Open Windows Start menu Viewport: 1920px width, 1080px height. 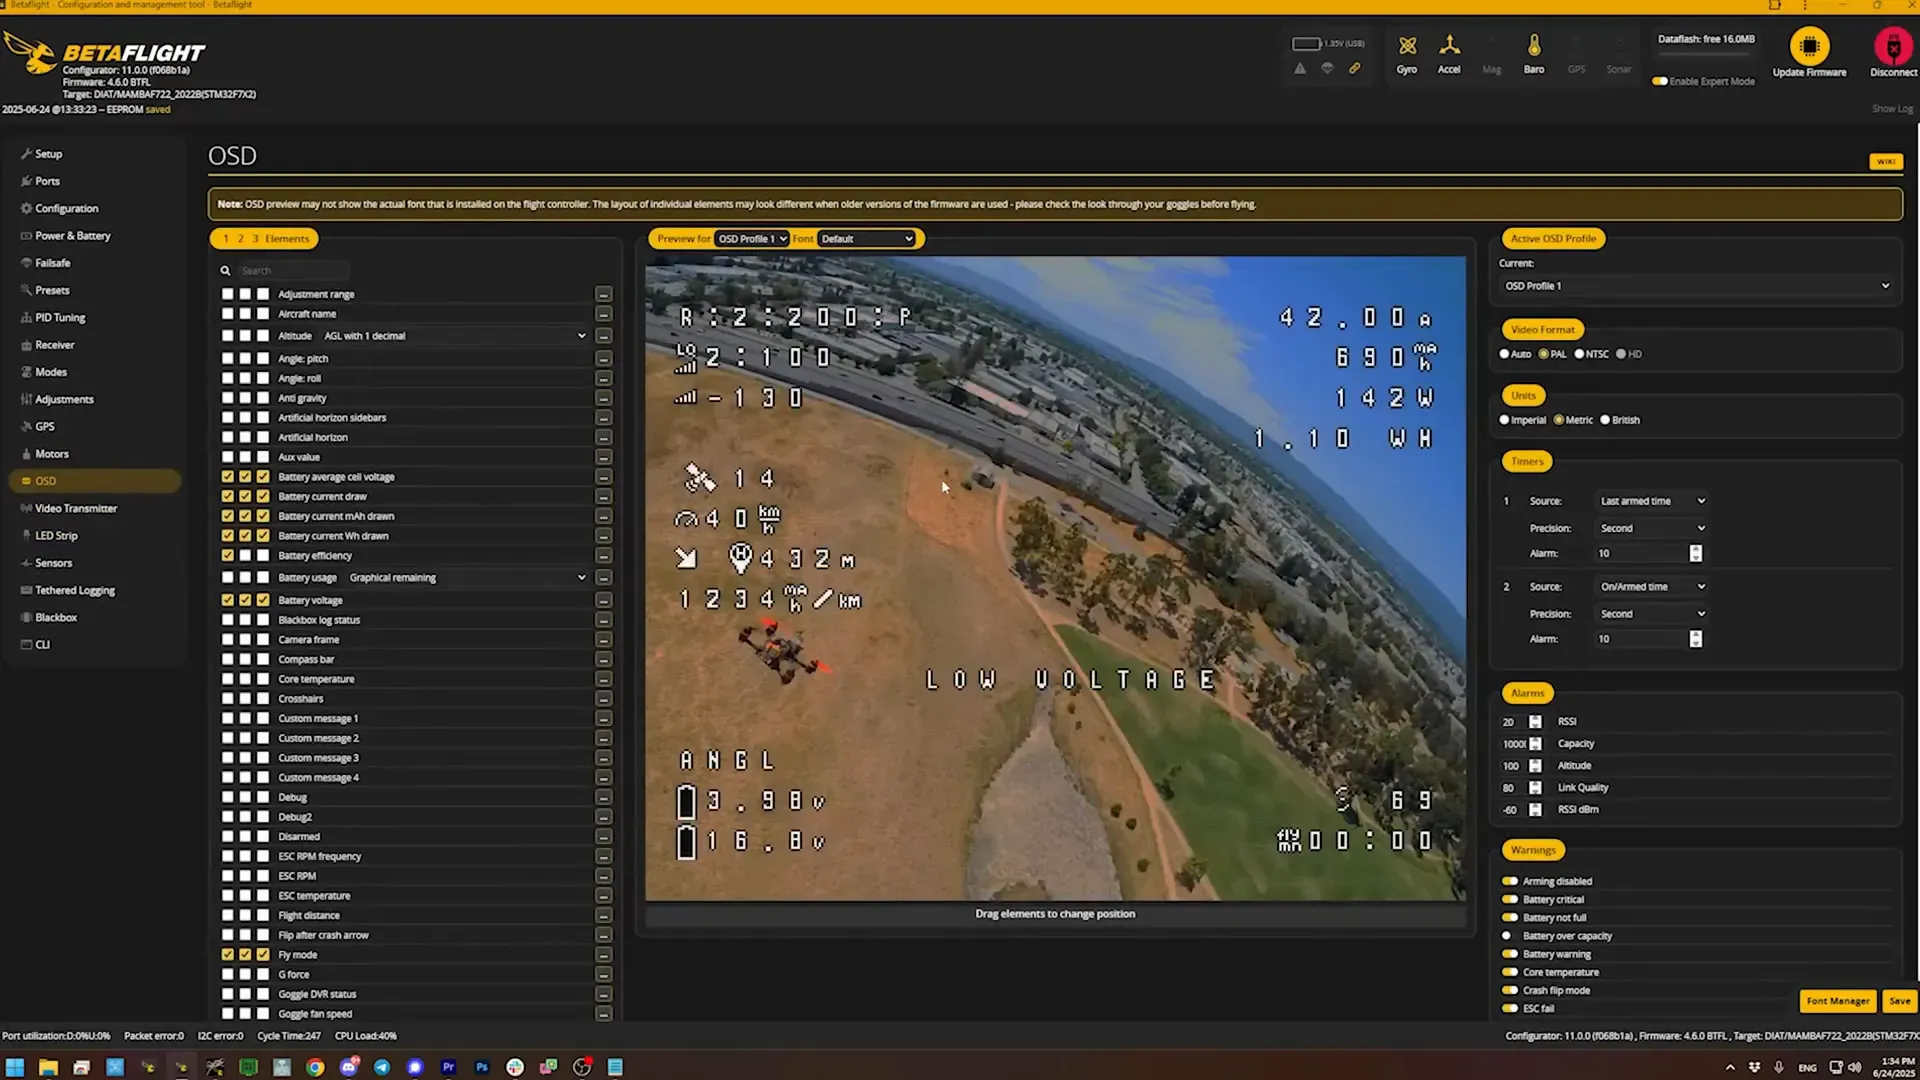tap(15, 1067)
